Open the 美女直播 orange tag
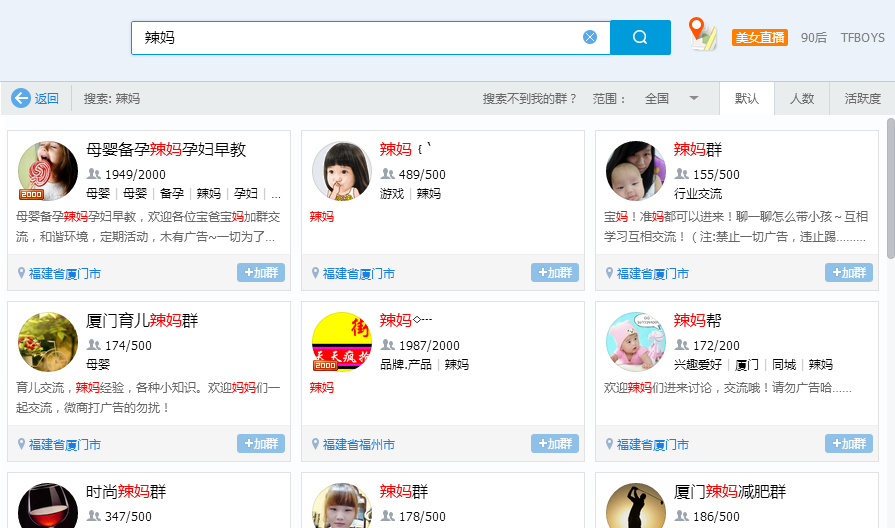895x528 pixels. tap(760, 38)
